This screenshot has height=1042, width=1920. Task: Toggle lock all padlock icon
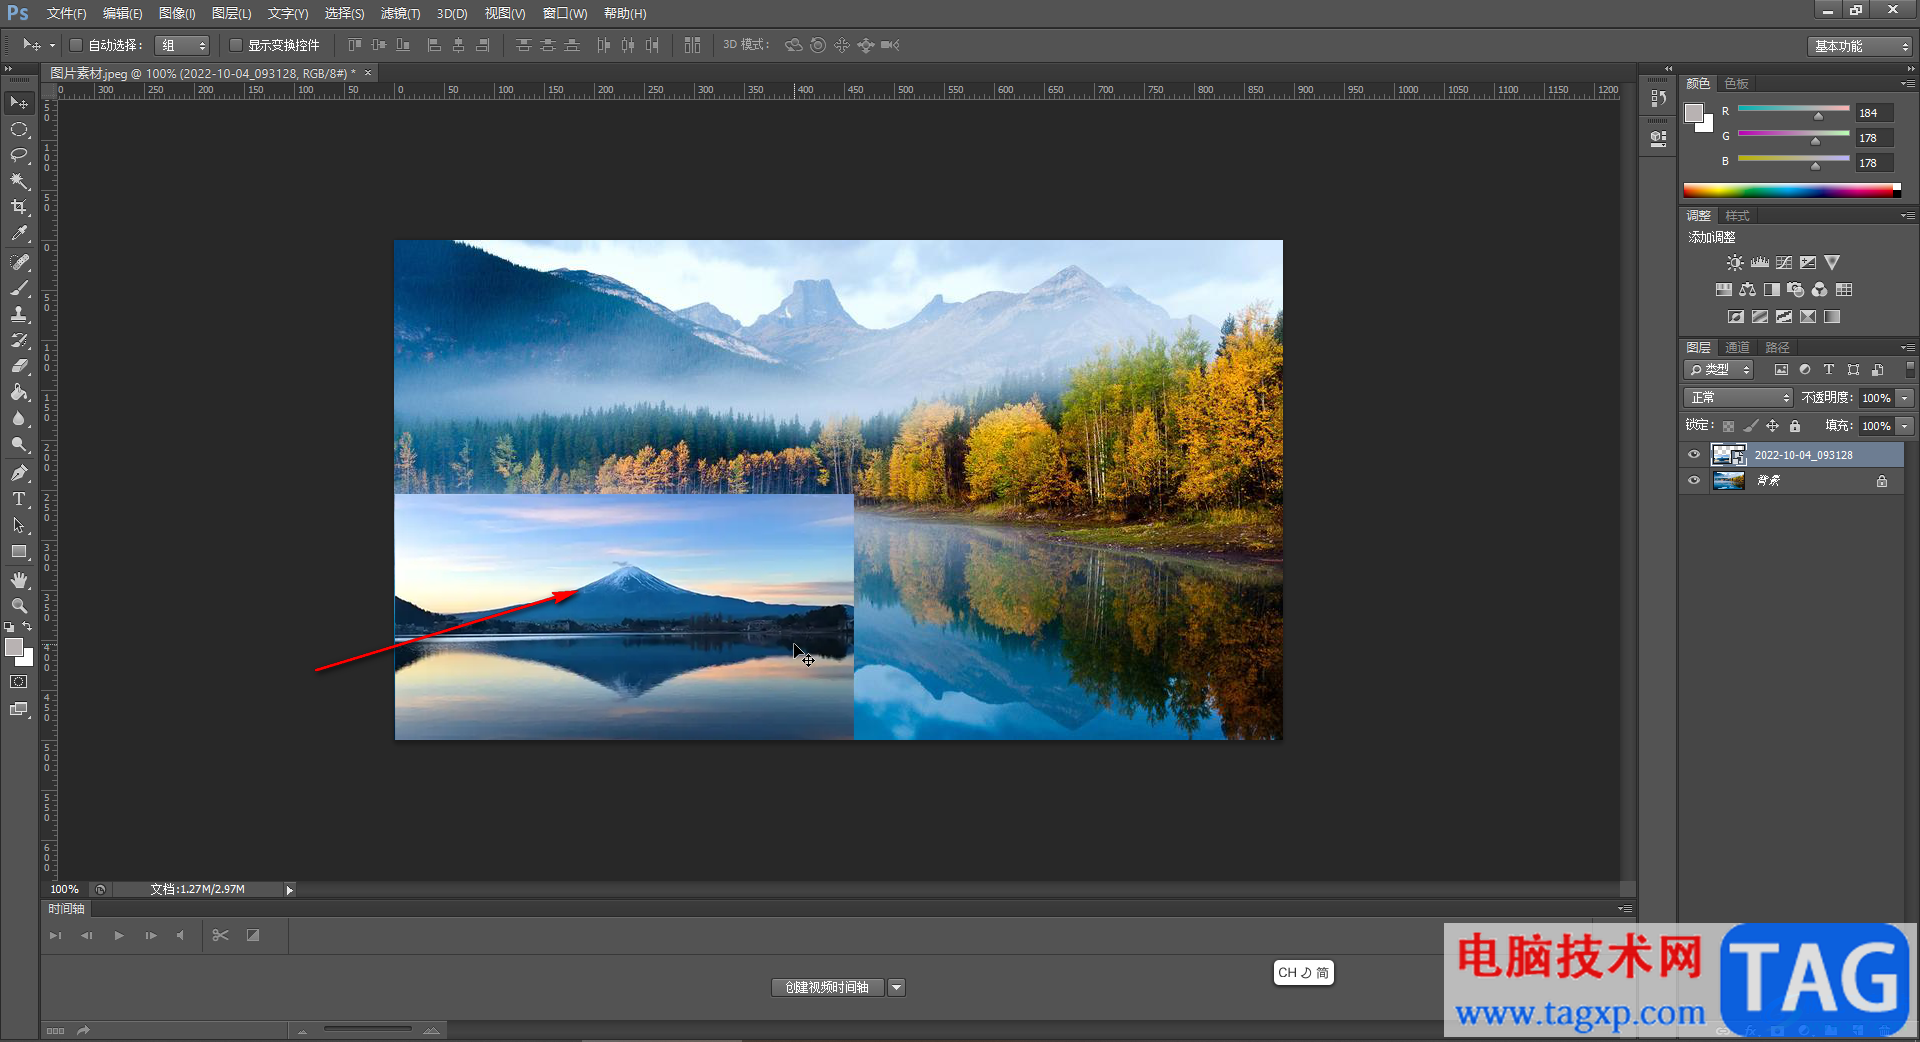[1795, 426]
